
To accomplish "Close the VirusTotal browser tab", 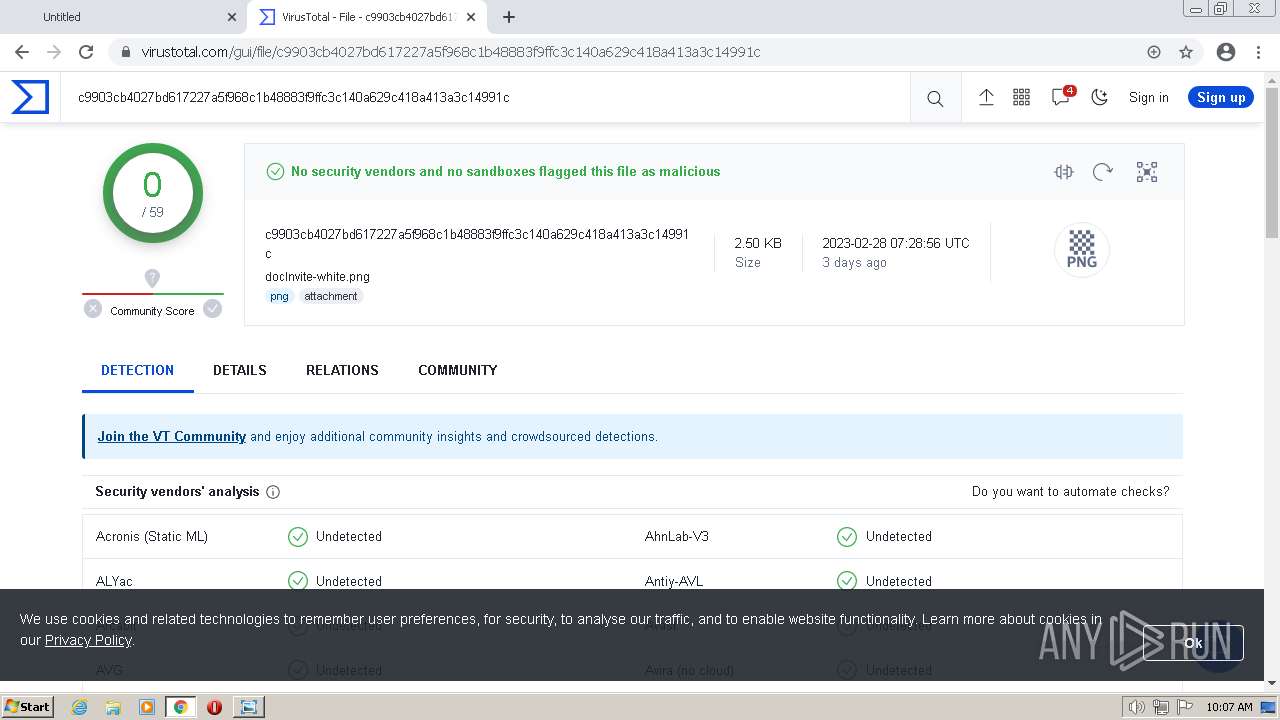I will tap(471, 17).
